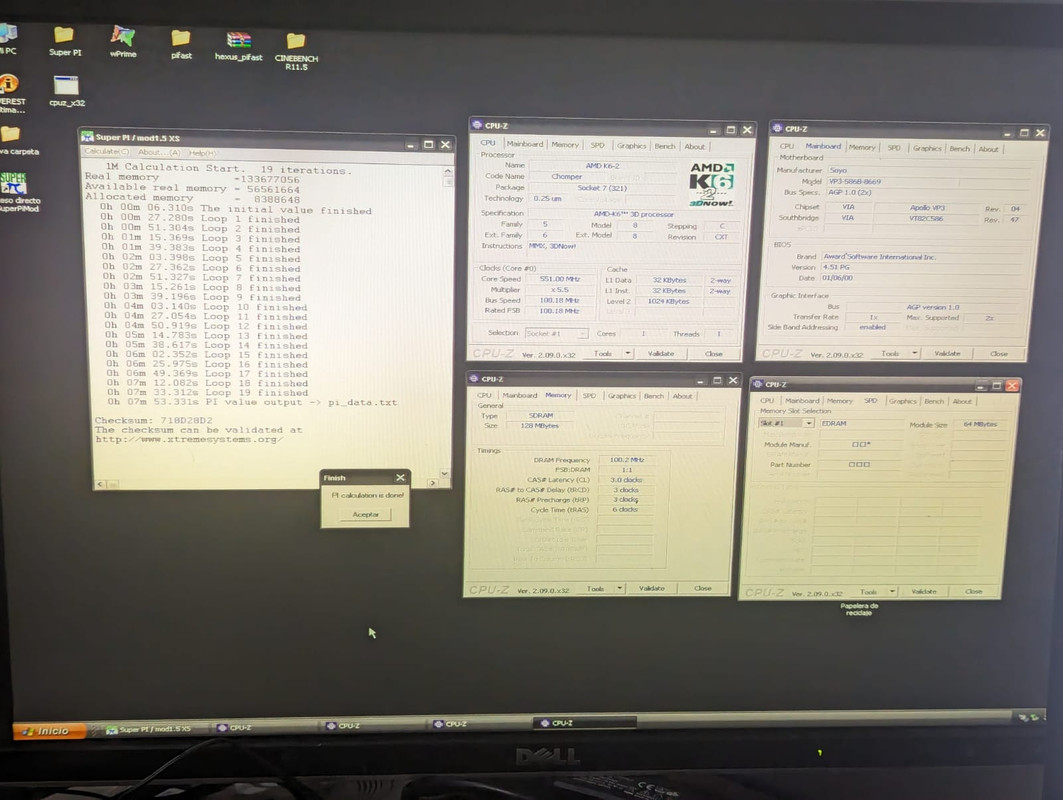Click Validate in the Mainboard window
Viewport: 1063px width, 800px height.
(x=946, y=353)
